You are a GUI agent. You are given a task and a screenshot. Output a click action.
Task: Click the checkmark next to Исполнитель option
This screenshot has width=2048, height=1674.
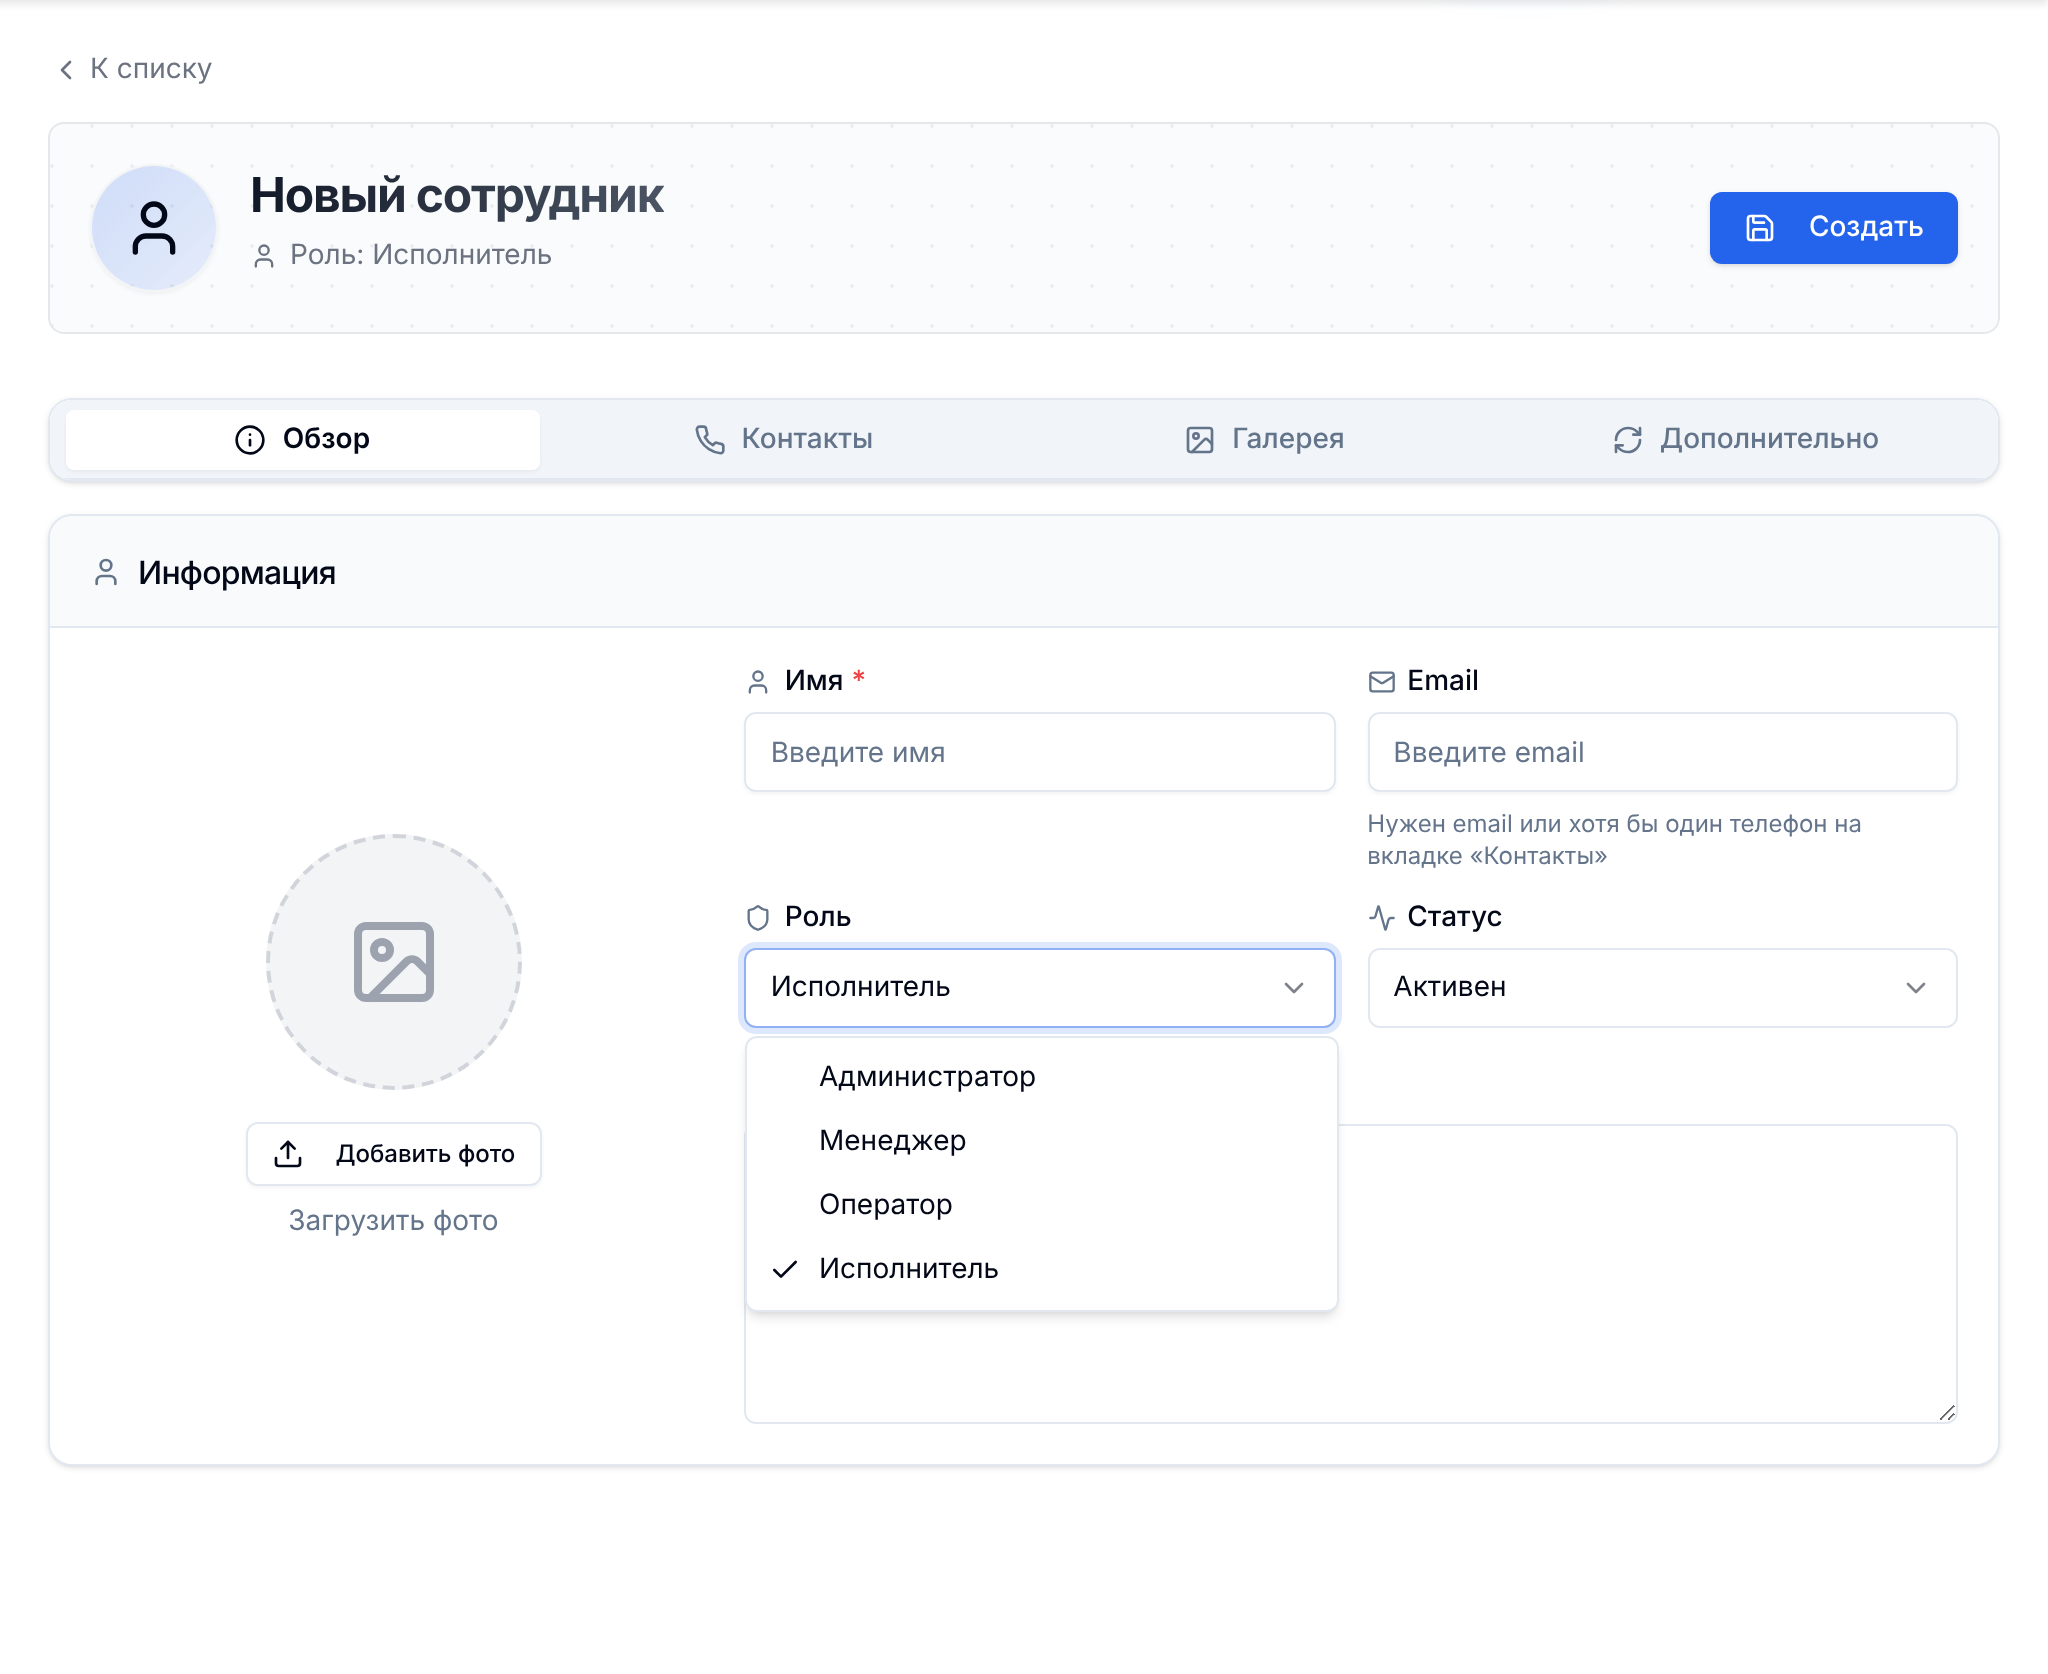[785, 1269]
